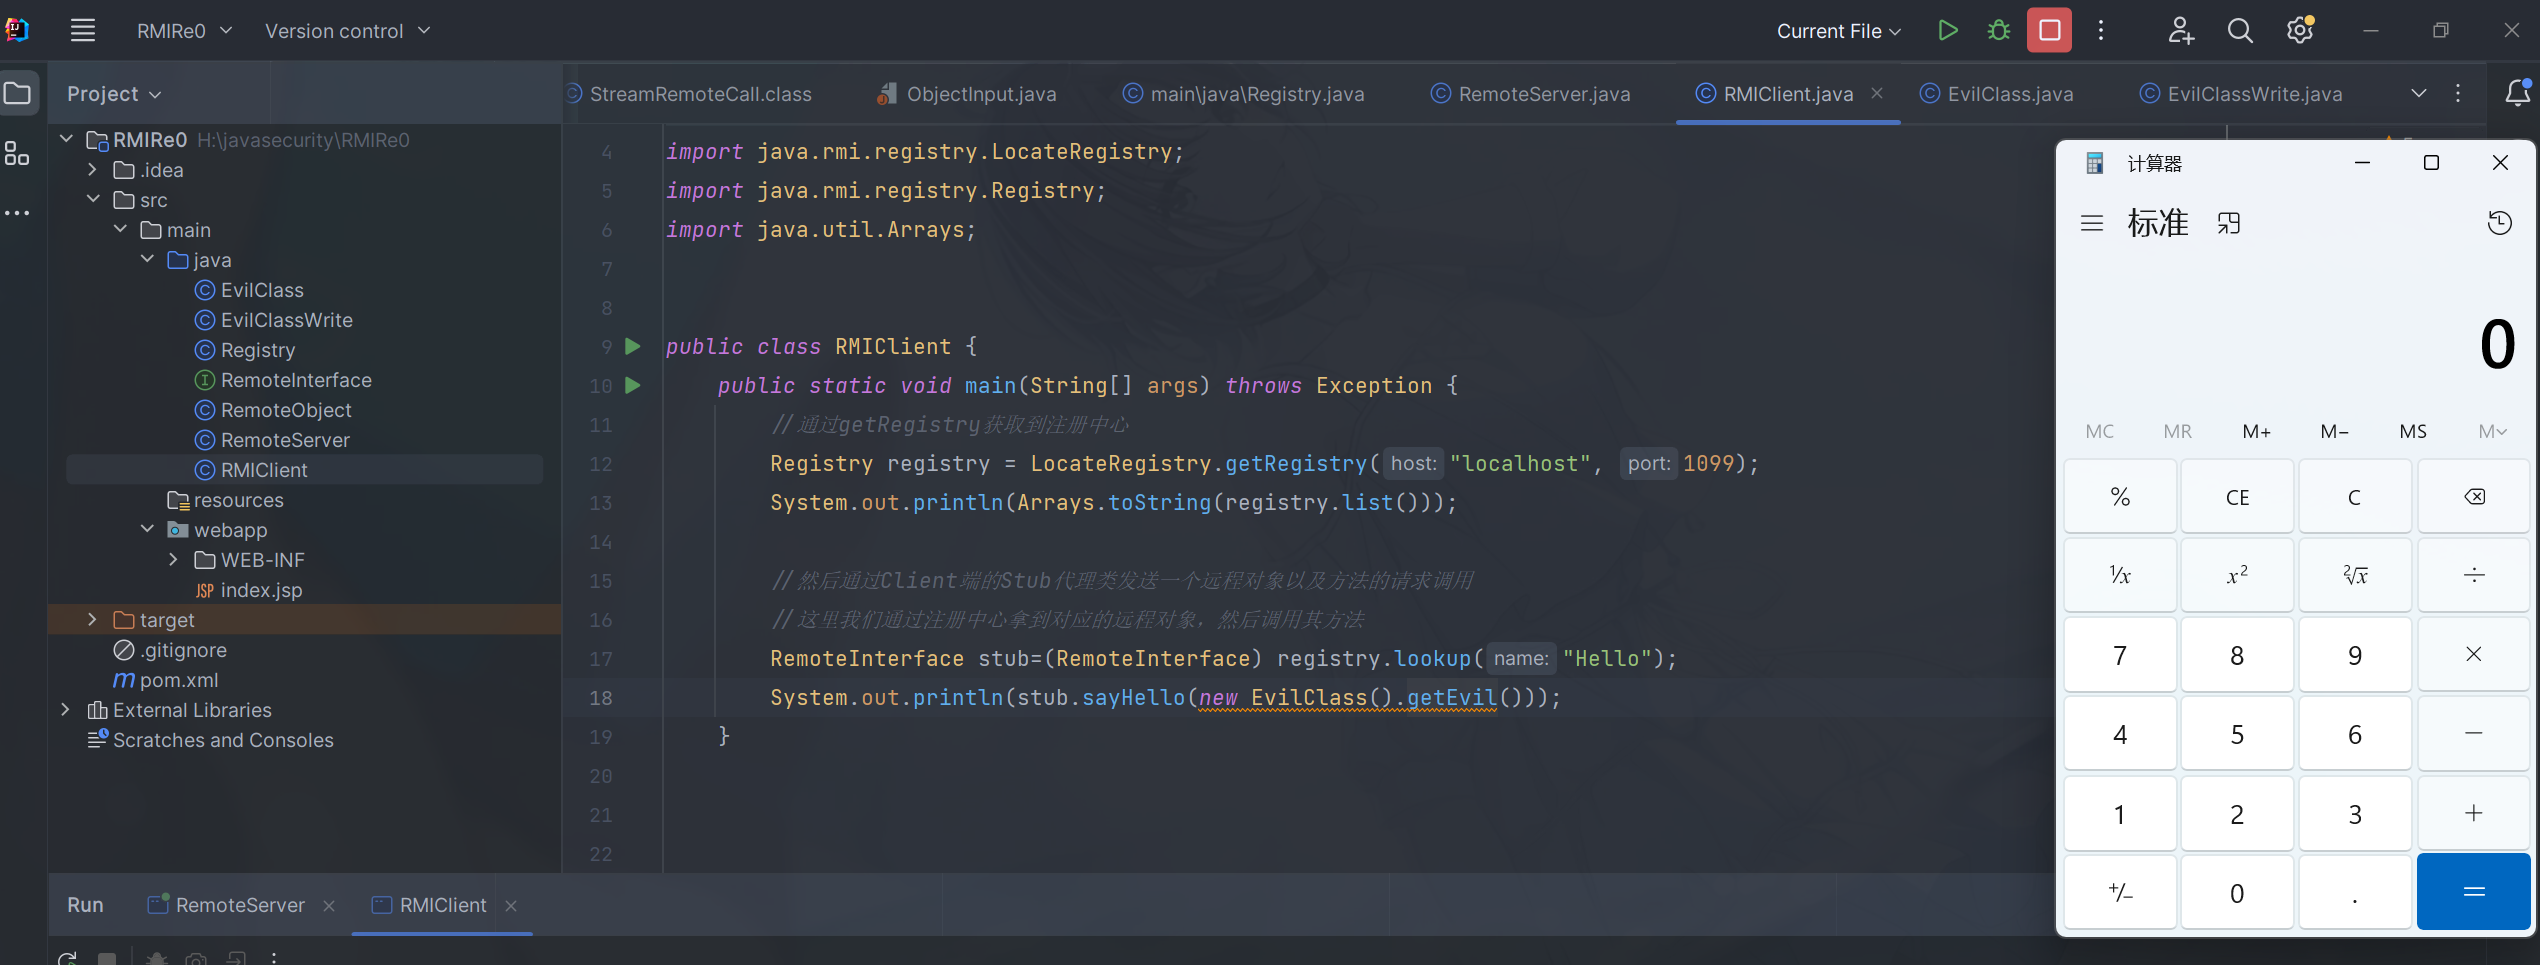Switch to ObjectInput.java tab
Image resolution: width=2540 pixels, height=965 pixels.
967,94
